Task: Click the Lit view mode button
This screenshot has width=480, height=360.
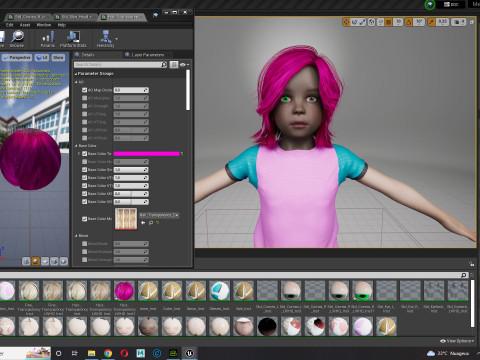Action: [x=42, y=58]
